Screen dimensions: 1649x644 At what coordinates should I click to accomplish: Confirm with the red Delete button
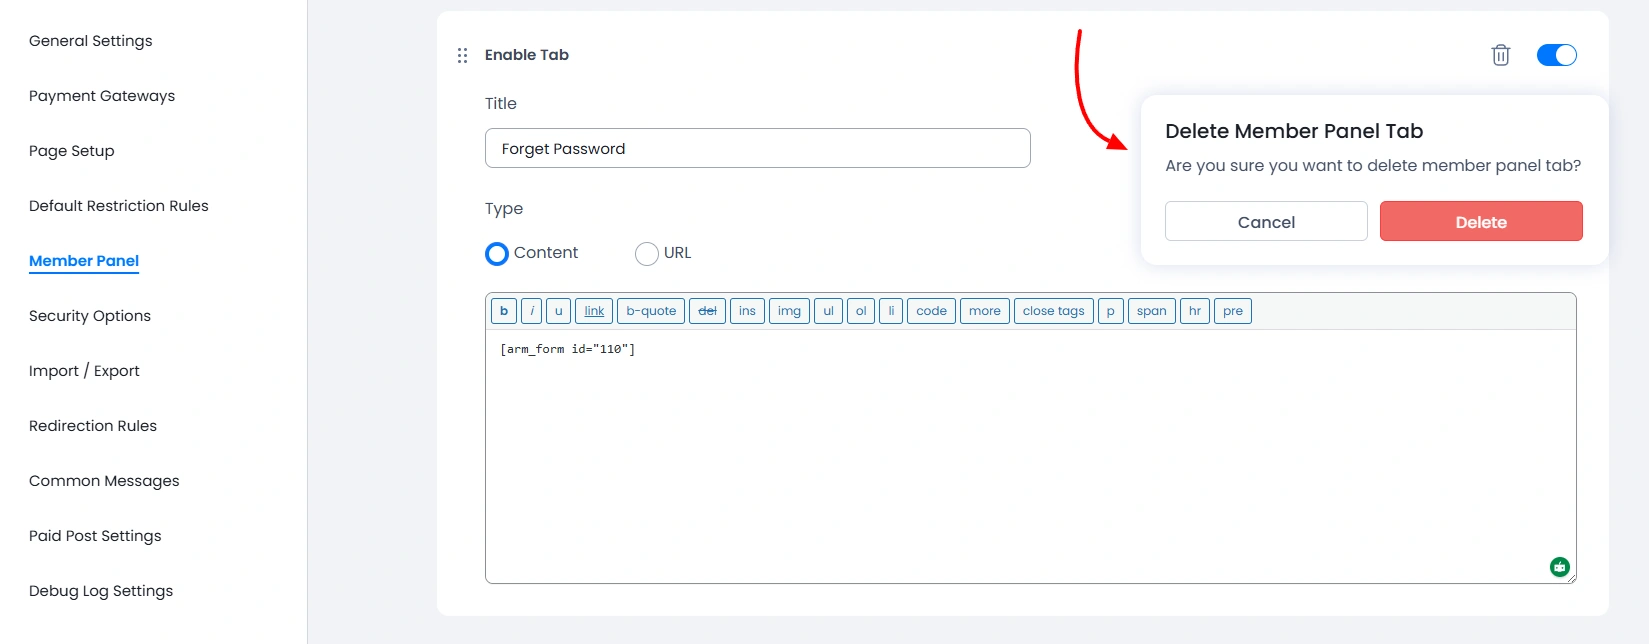point(1481,221)
